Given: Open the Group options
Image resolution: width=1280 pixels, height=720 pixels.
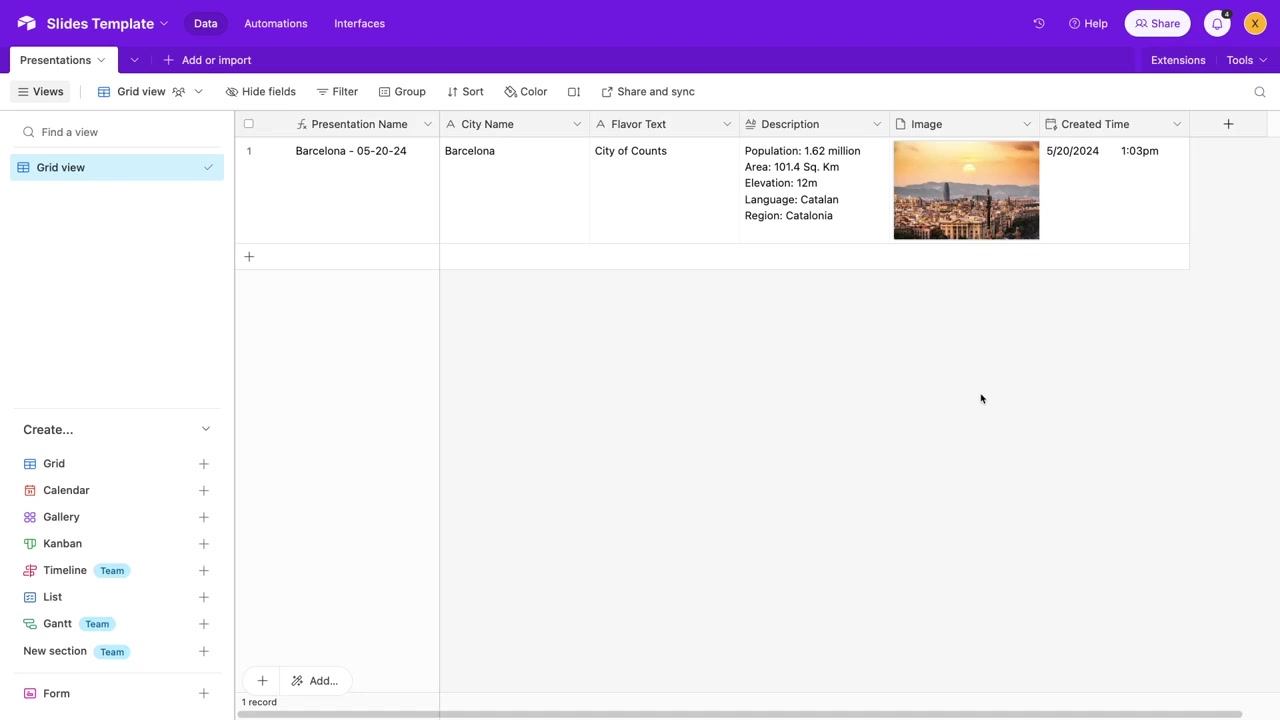Looking at the screenshot, I should click(402, 92).
